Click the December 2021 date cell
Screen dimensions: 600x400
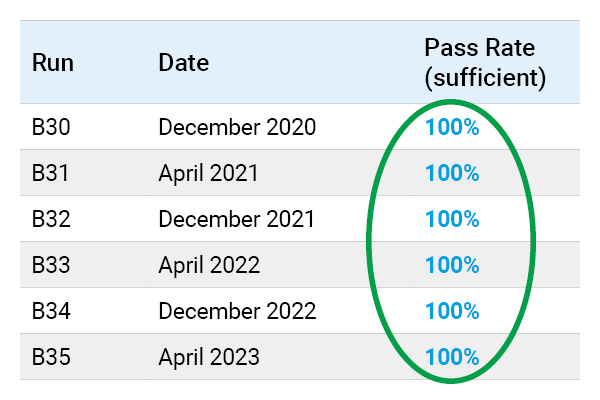point(237,219)
